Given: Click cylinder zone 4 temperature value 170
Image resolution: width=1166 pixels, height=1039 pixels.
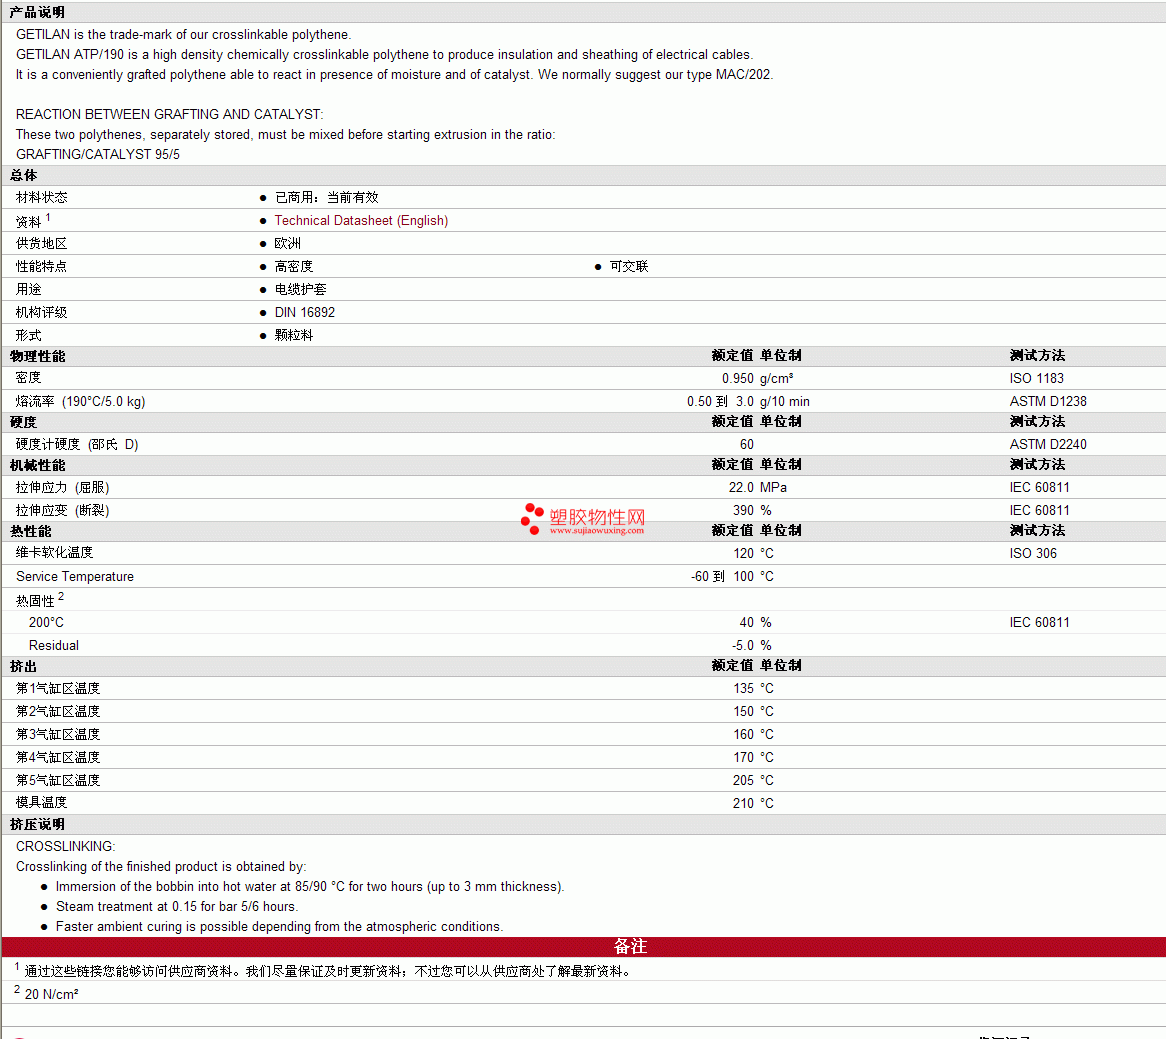Looking at the screenshot, I should pyautogui.click(x=744, y=759).
